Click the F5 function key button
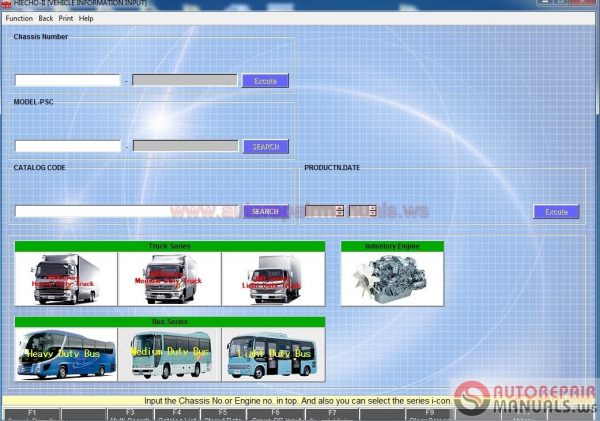600x421 pixels. [223, 414]
